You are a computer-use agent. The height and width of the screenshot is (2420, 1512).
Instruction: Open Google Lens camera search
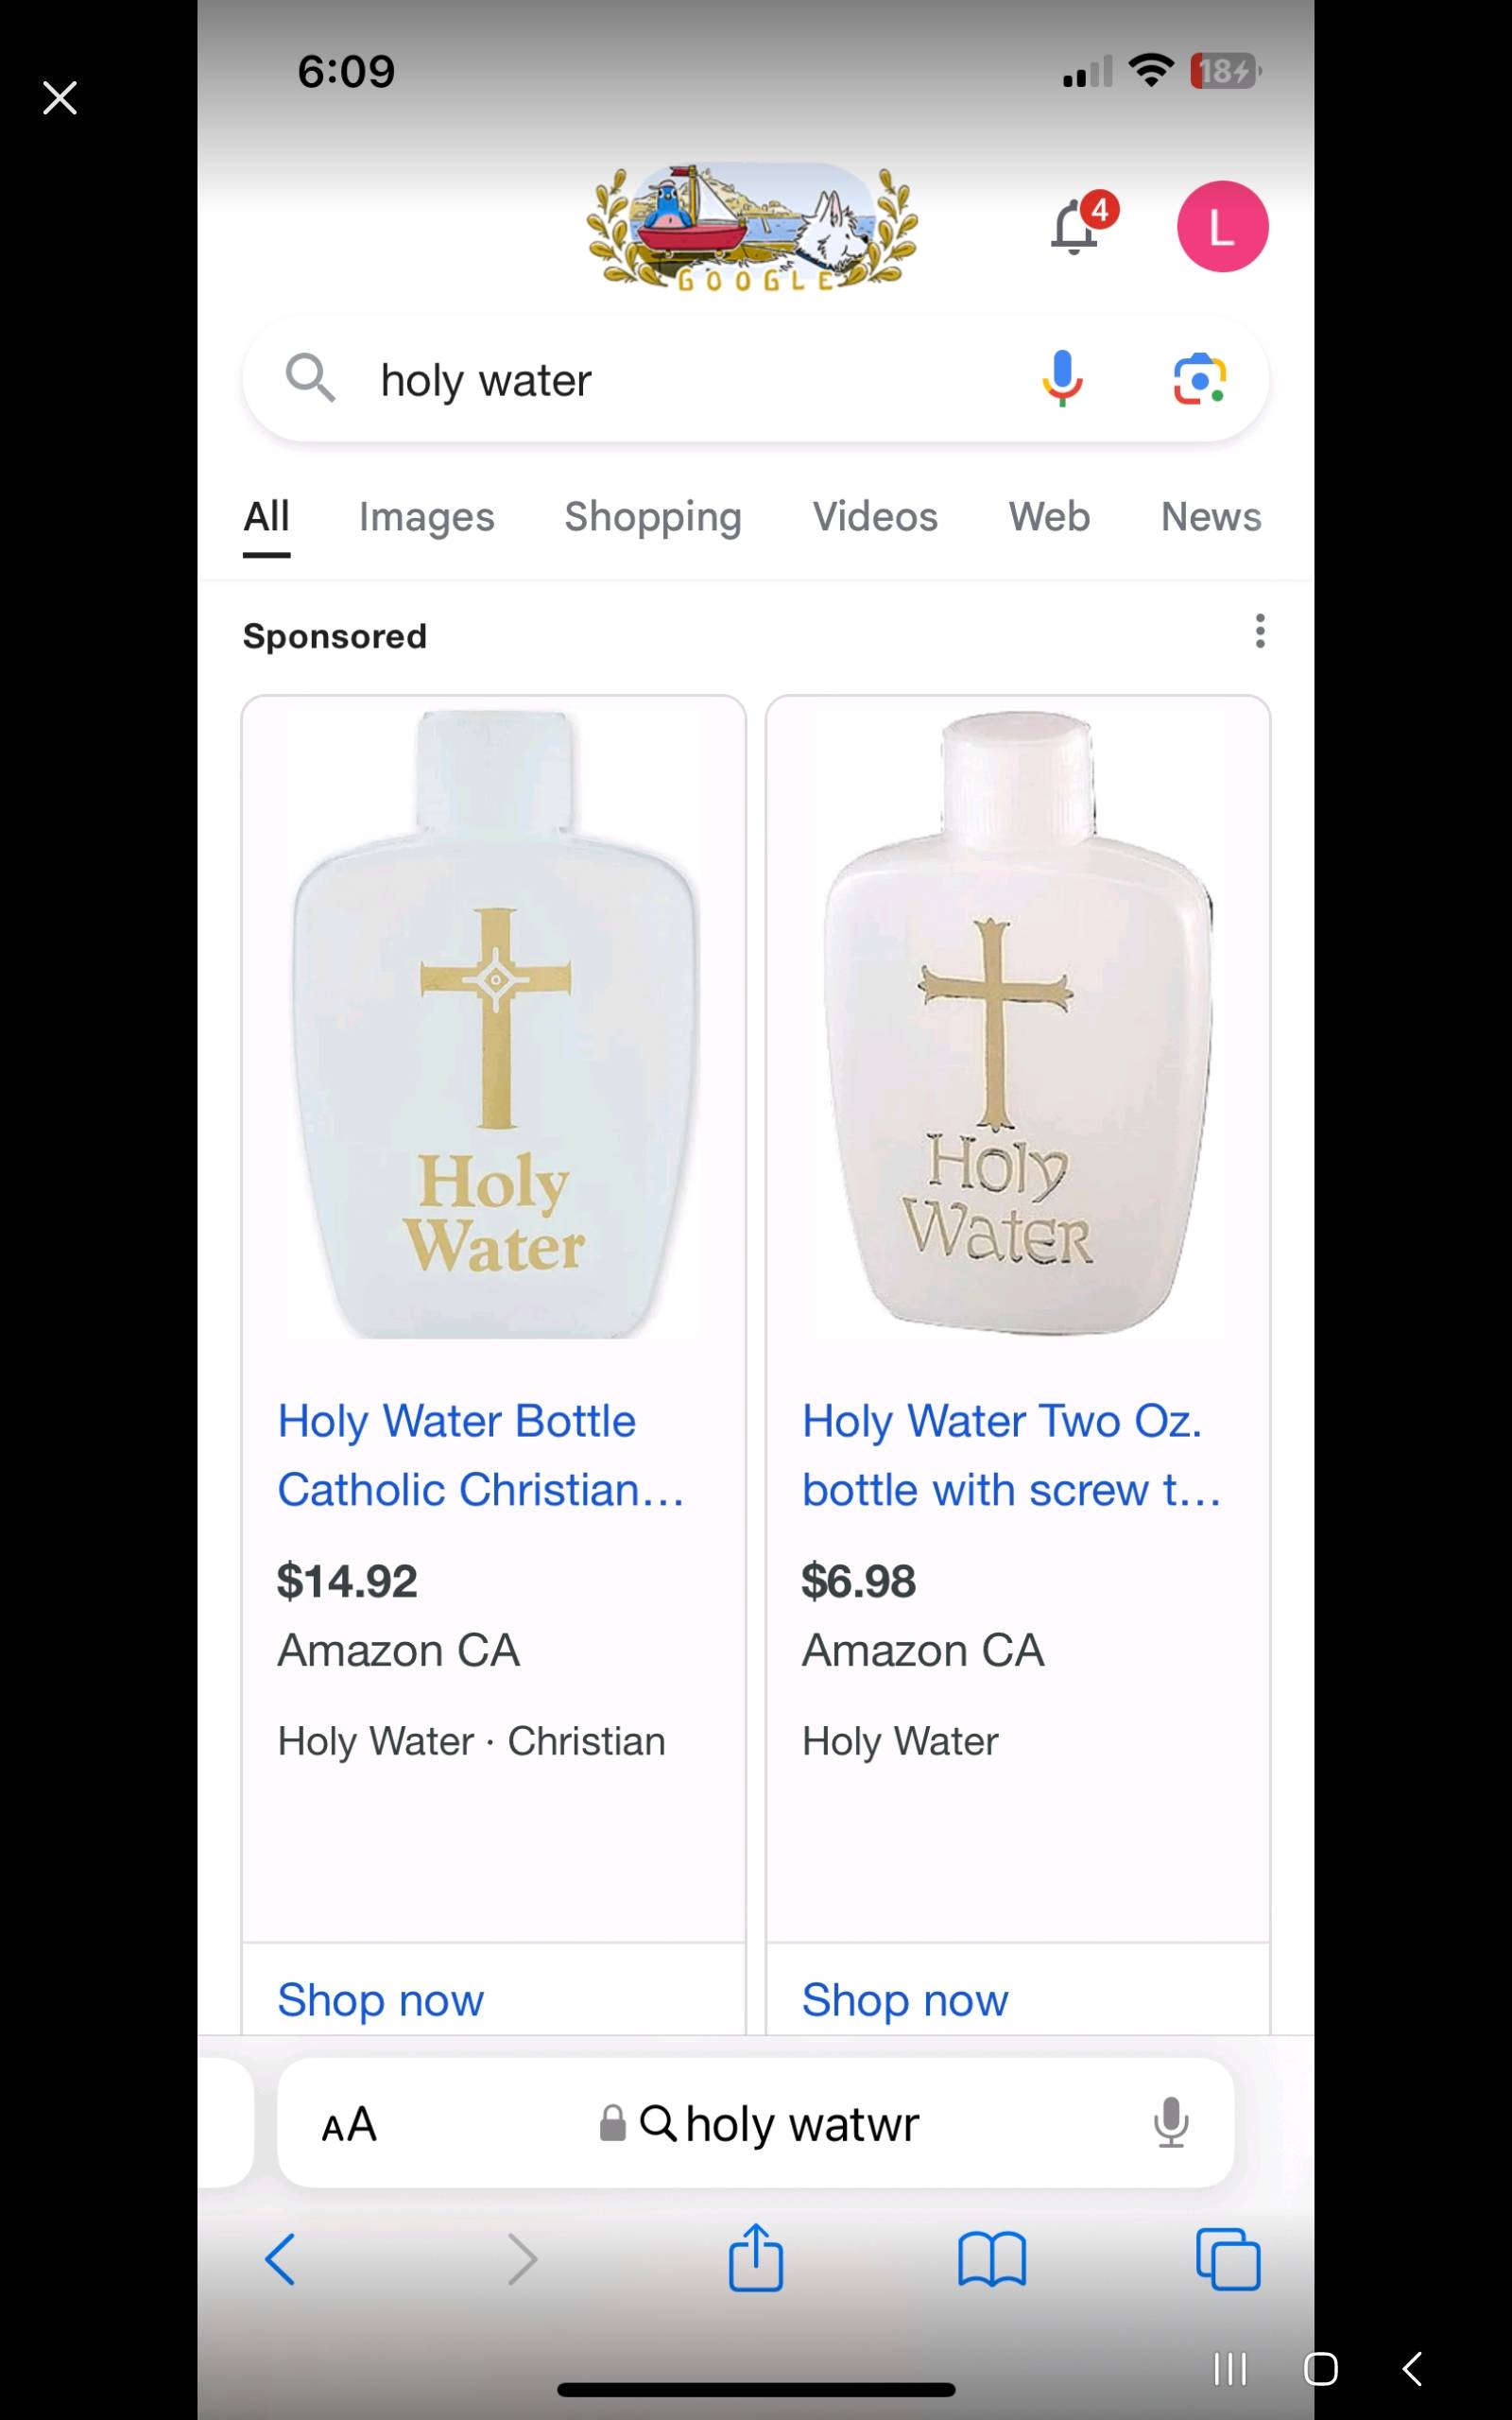tap(1199, 379)
